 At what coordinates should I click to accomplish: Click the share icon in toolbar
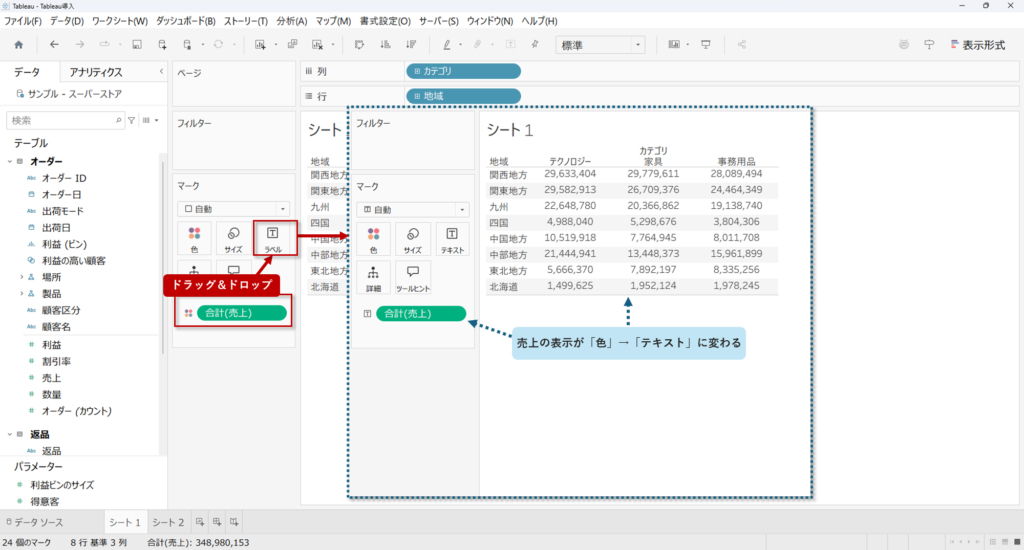point(742,45)
